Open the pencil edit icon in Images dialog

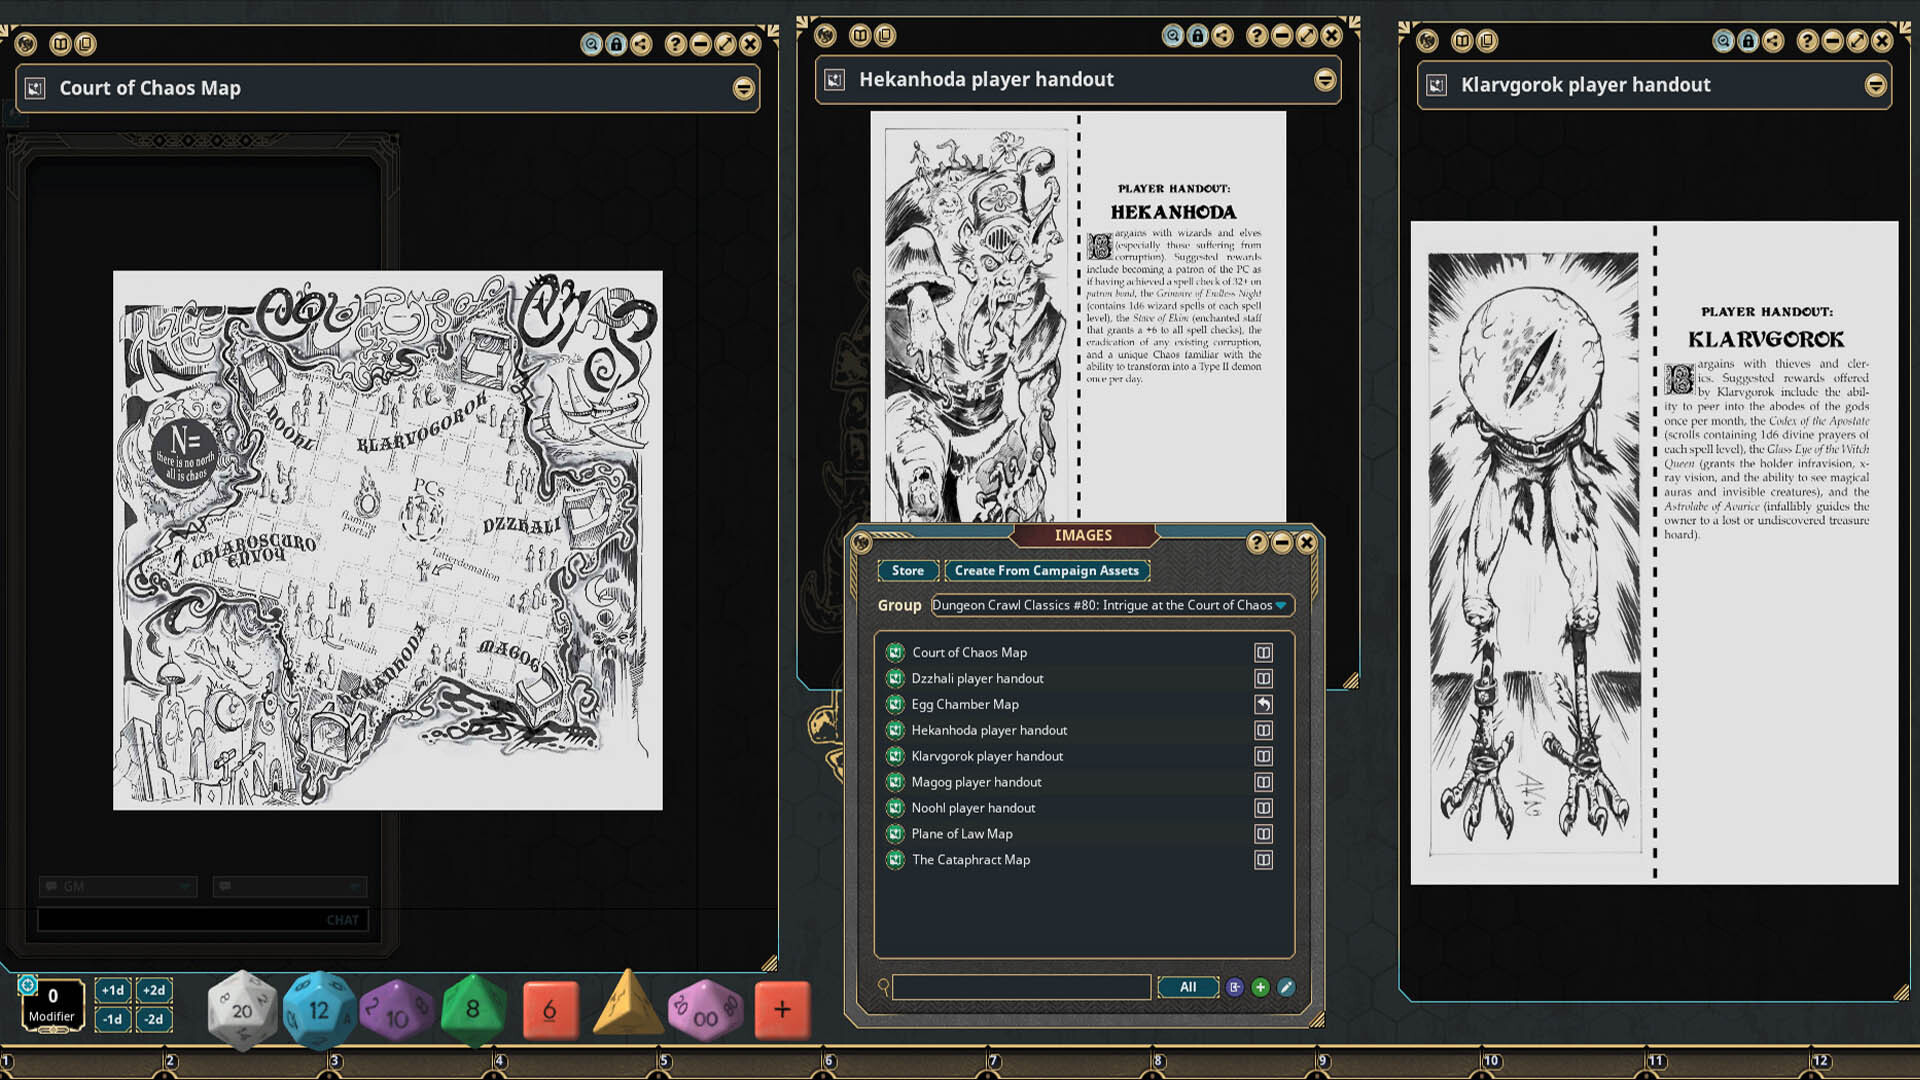pyautogui.click(x=1287, y=987)
